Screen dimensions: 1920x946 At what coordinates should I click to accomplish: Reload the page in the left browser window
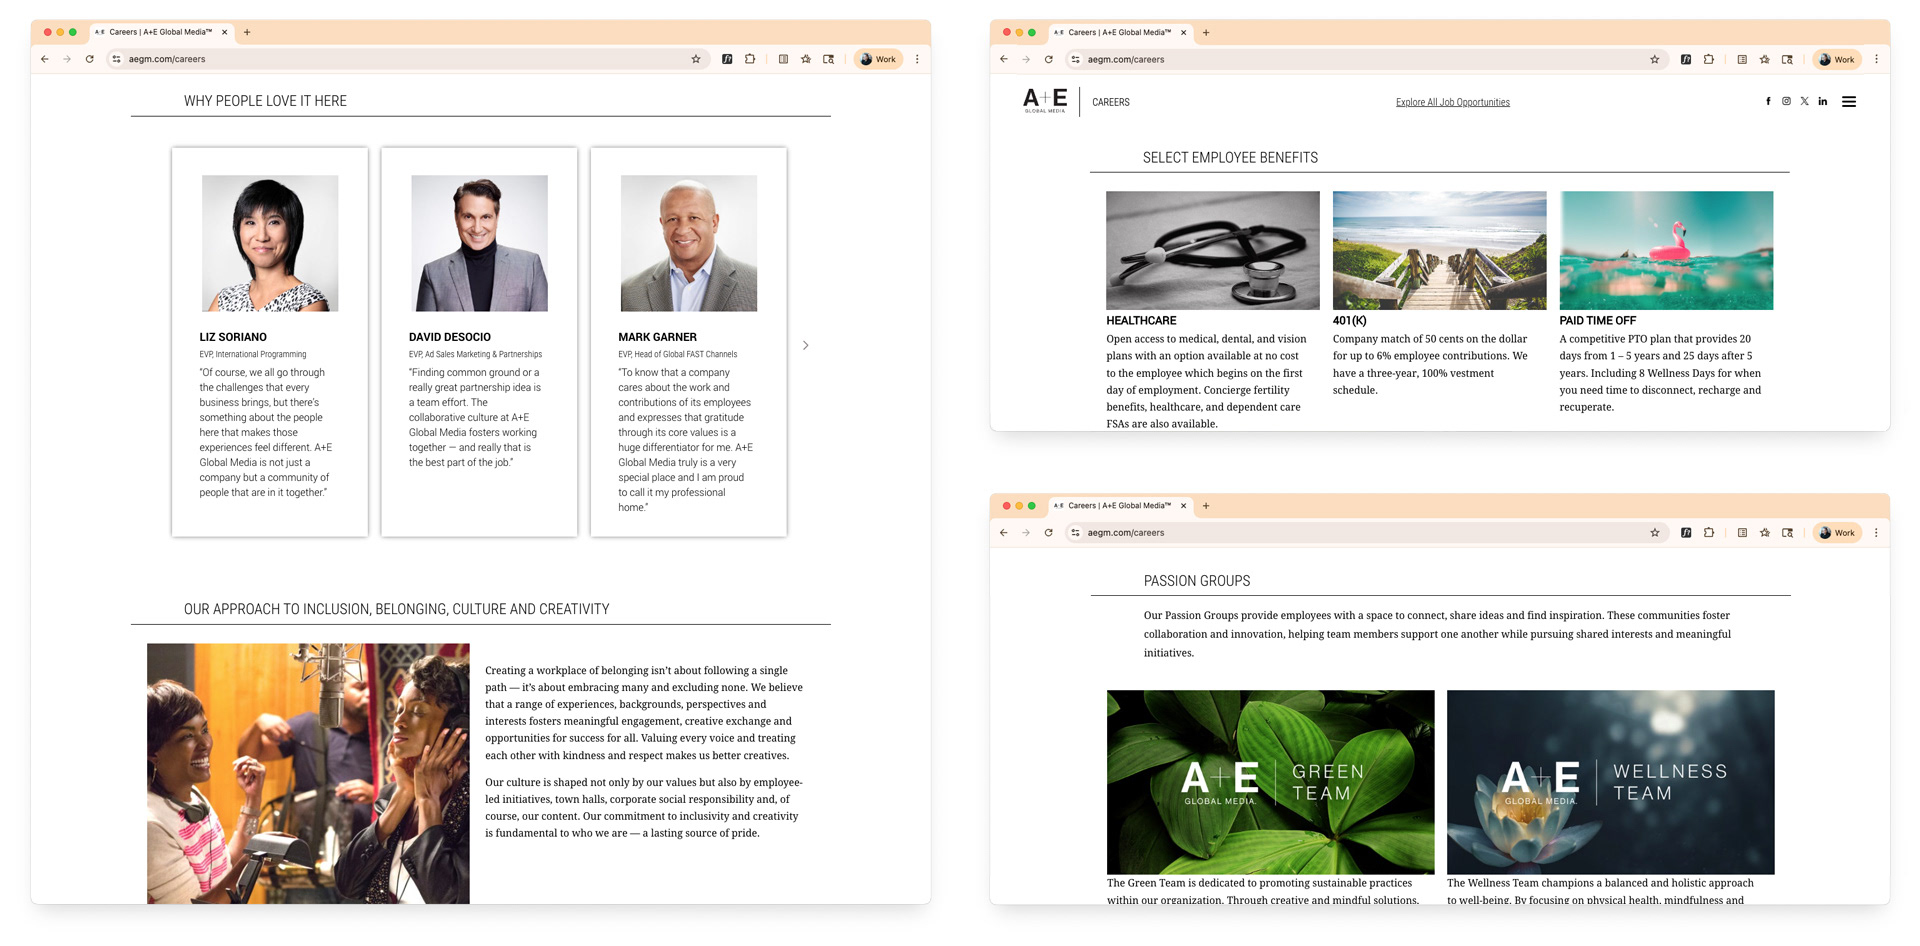pyautogui.click(x=90, y=59)
